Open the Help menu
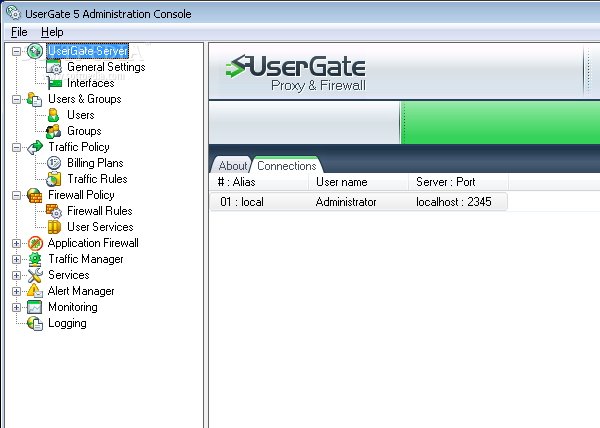600x428 pixels. click(52, 32)
